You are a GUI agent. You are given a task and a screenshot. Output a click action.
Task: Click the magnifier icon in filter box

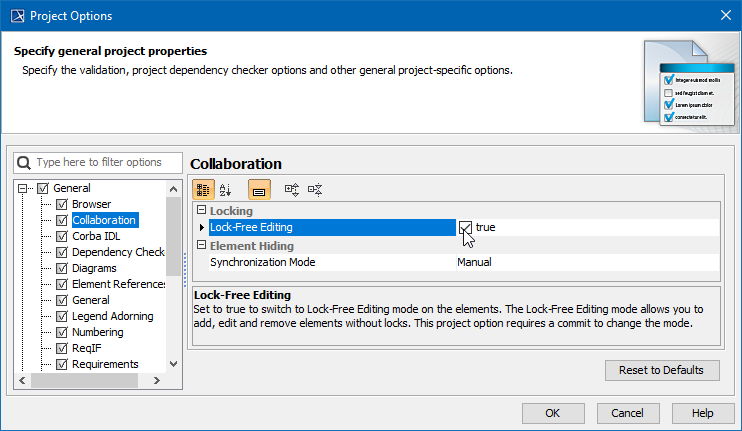coord(24,162)
